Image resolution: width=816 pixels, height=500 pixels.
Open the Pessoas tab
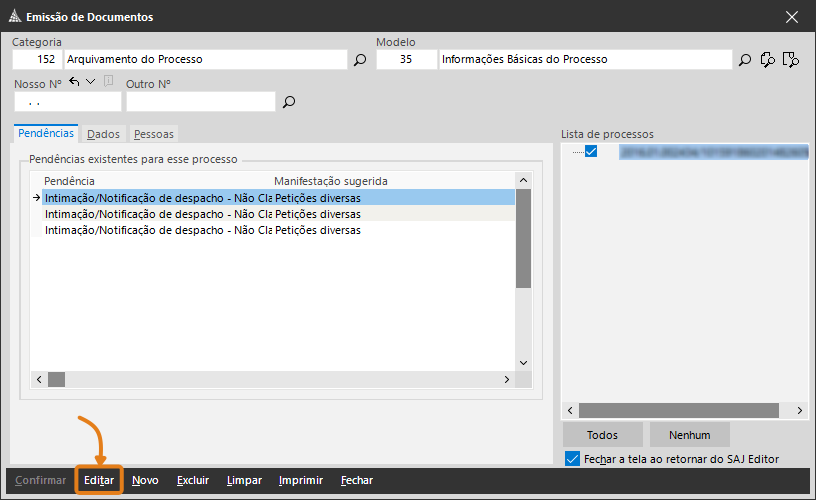[153, 133]
